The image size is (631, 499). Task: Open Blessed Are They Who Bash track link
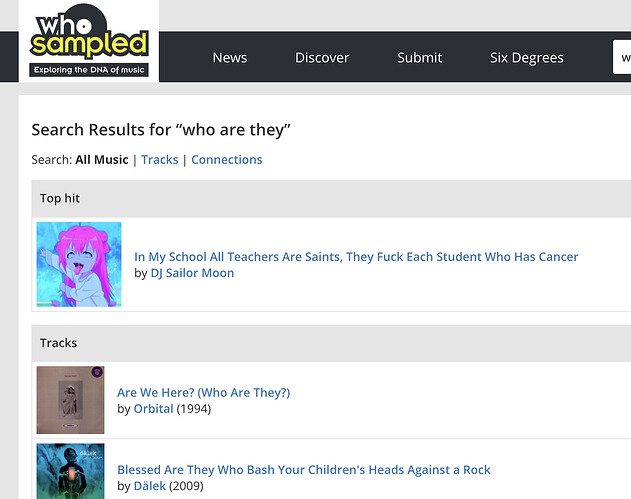tap(304, 470)
